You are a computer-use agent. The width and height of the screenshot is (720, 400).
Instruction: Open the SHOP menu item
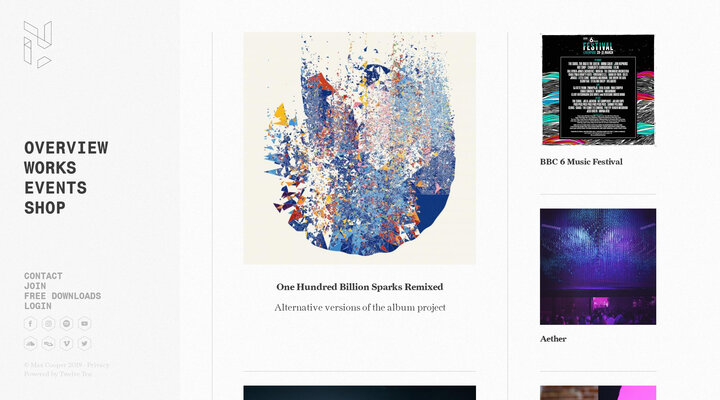coord(45,208)
